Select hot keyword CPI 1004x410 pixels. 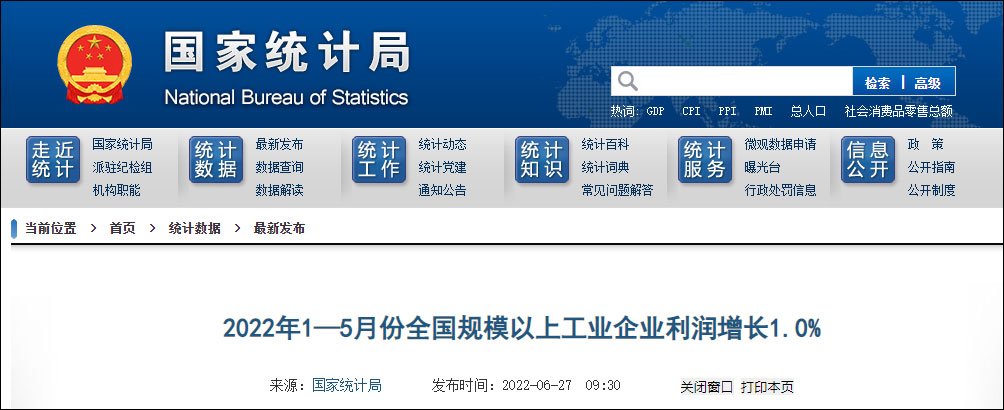click(x=691, y=111)
